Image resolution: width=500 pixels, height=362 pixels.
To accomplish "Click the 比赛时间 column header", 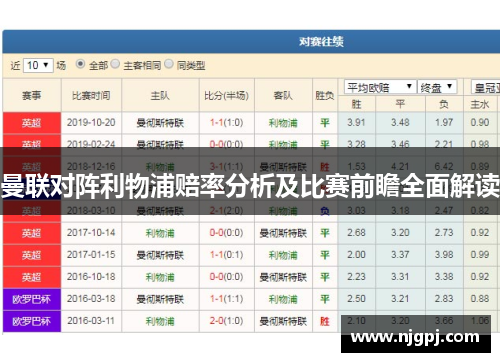I will 91,96.
